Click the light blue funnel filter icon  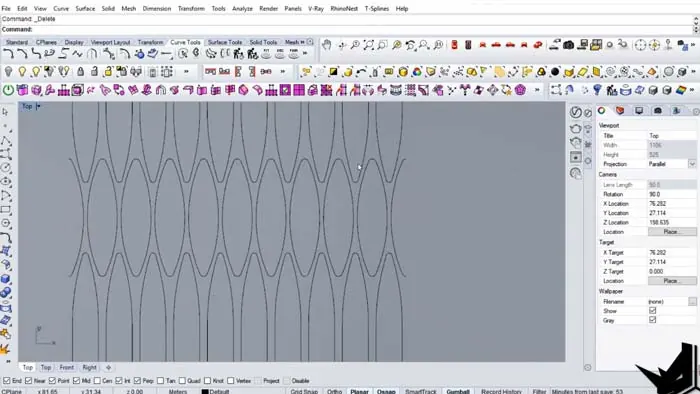(597, 90)
